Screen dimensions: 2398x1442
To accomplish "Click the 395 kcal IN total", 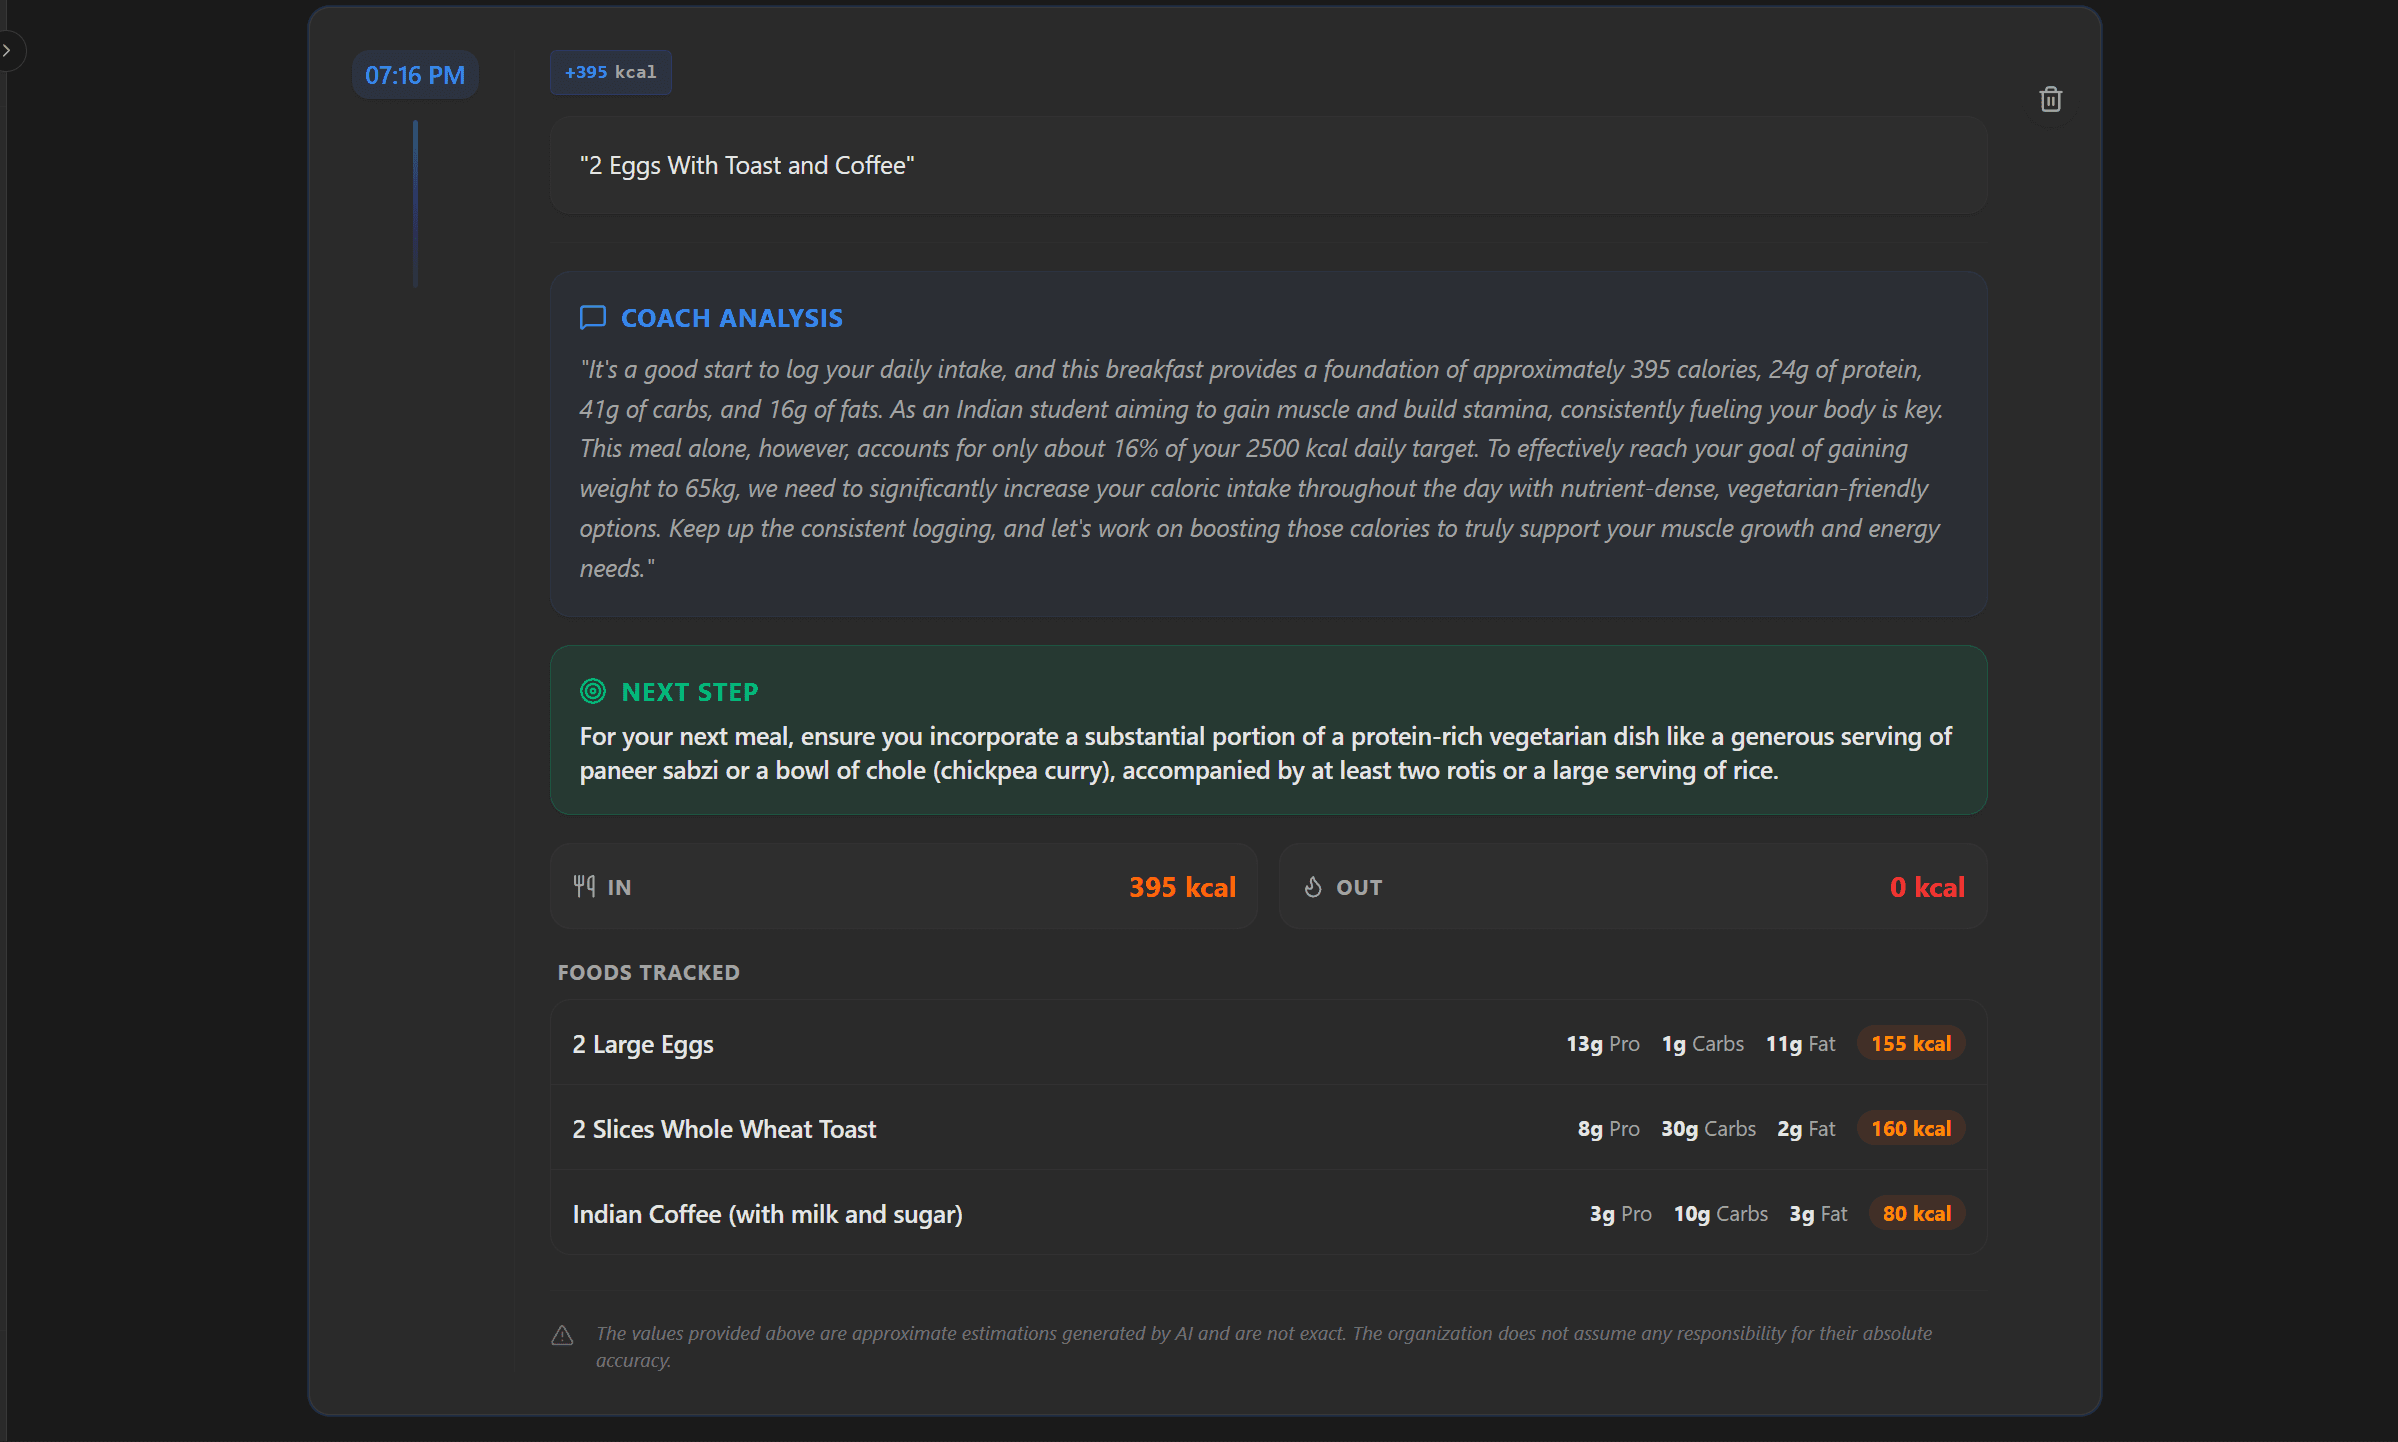I will 1182,886.
